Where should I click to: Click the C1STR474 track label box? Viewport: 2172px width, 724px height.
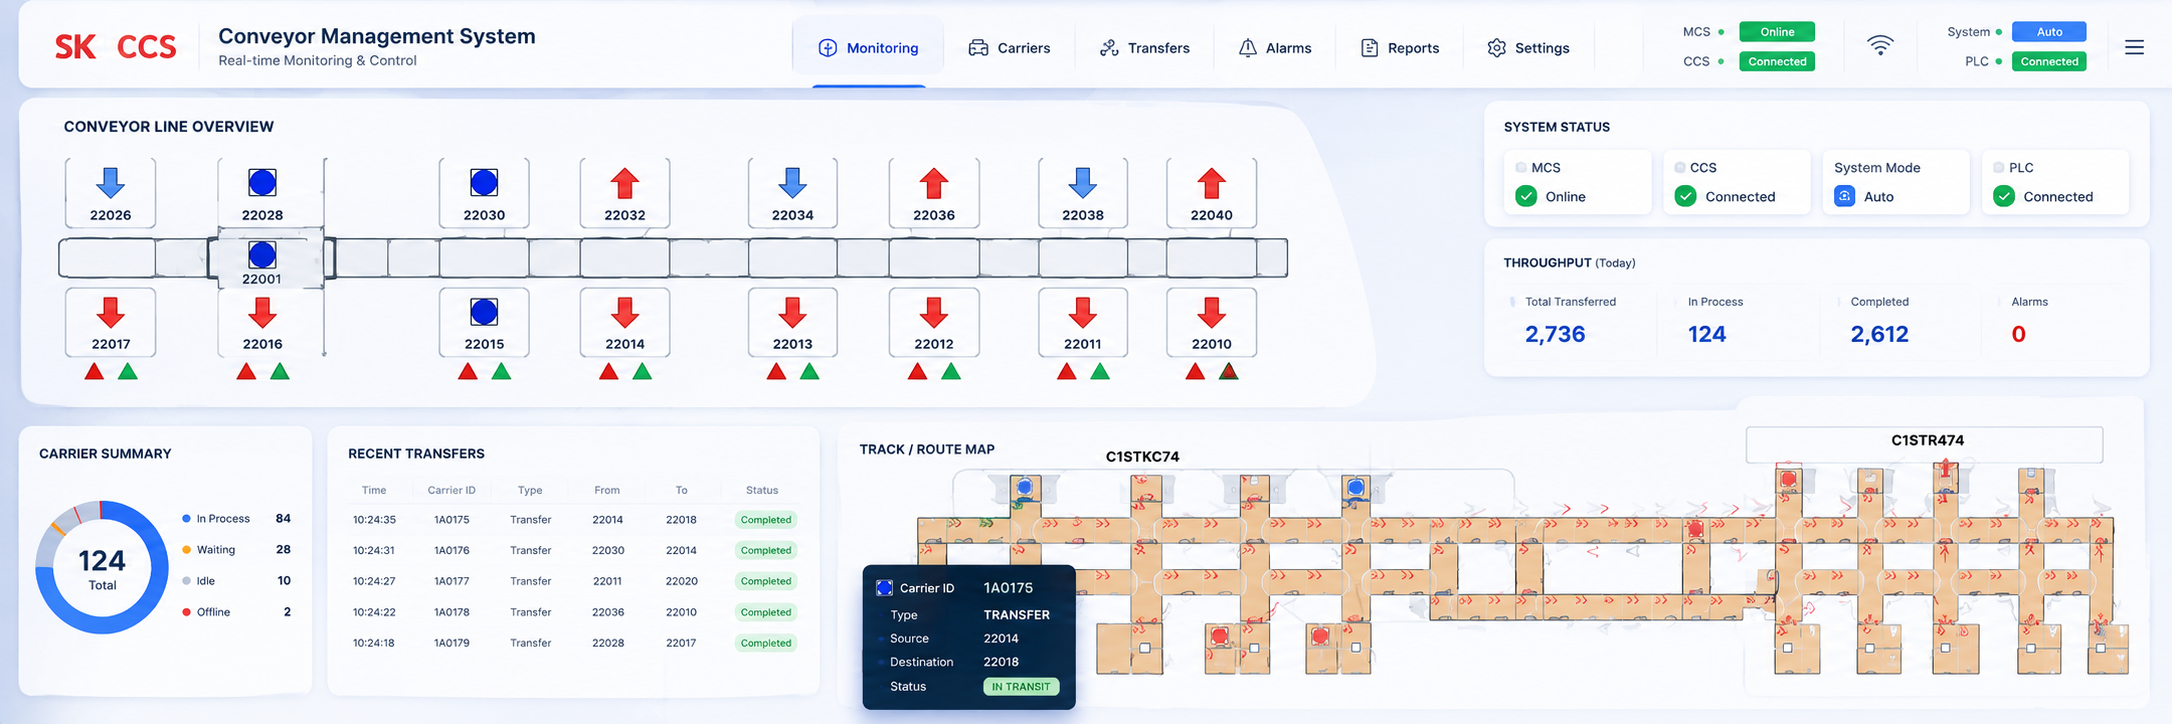click(x=1924, y=444)
